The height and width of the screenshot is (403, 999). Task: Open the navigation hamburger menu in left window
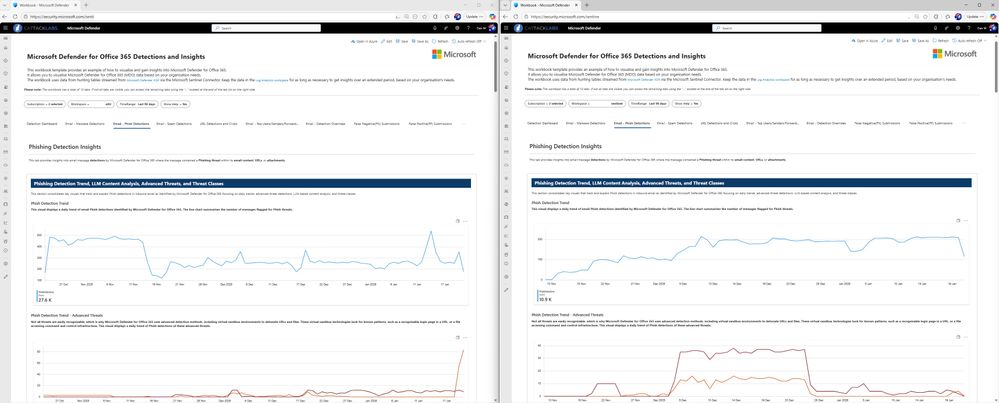tap(4, 28)
